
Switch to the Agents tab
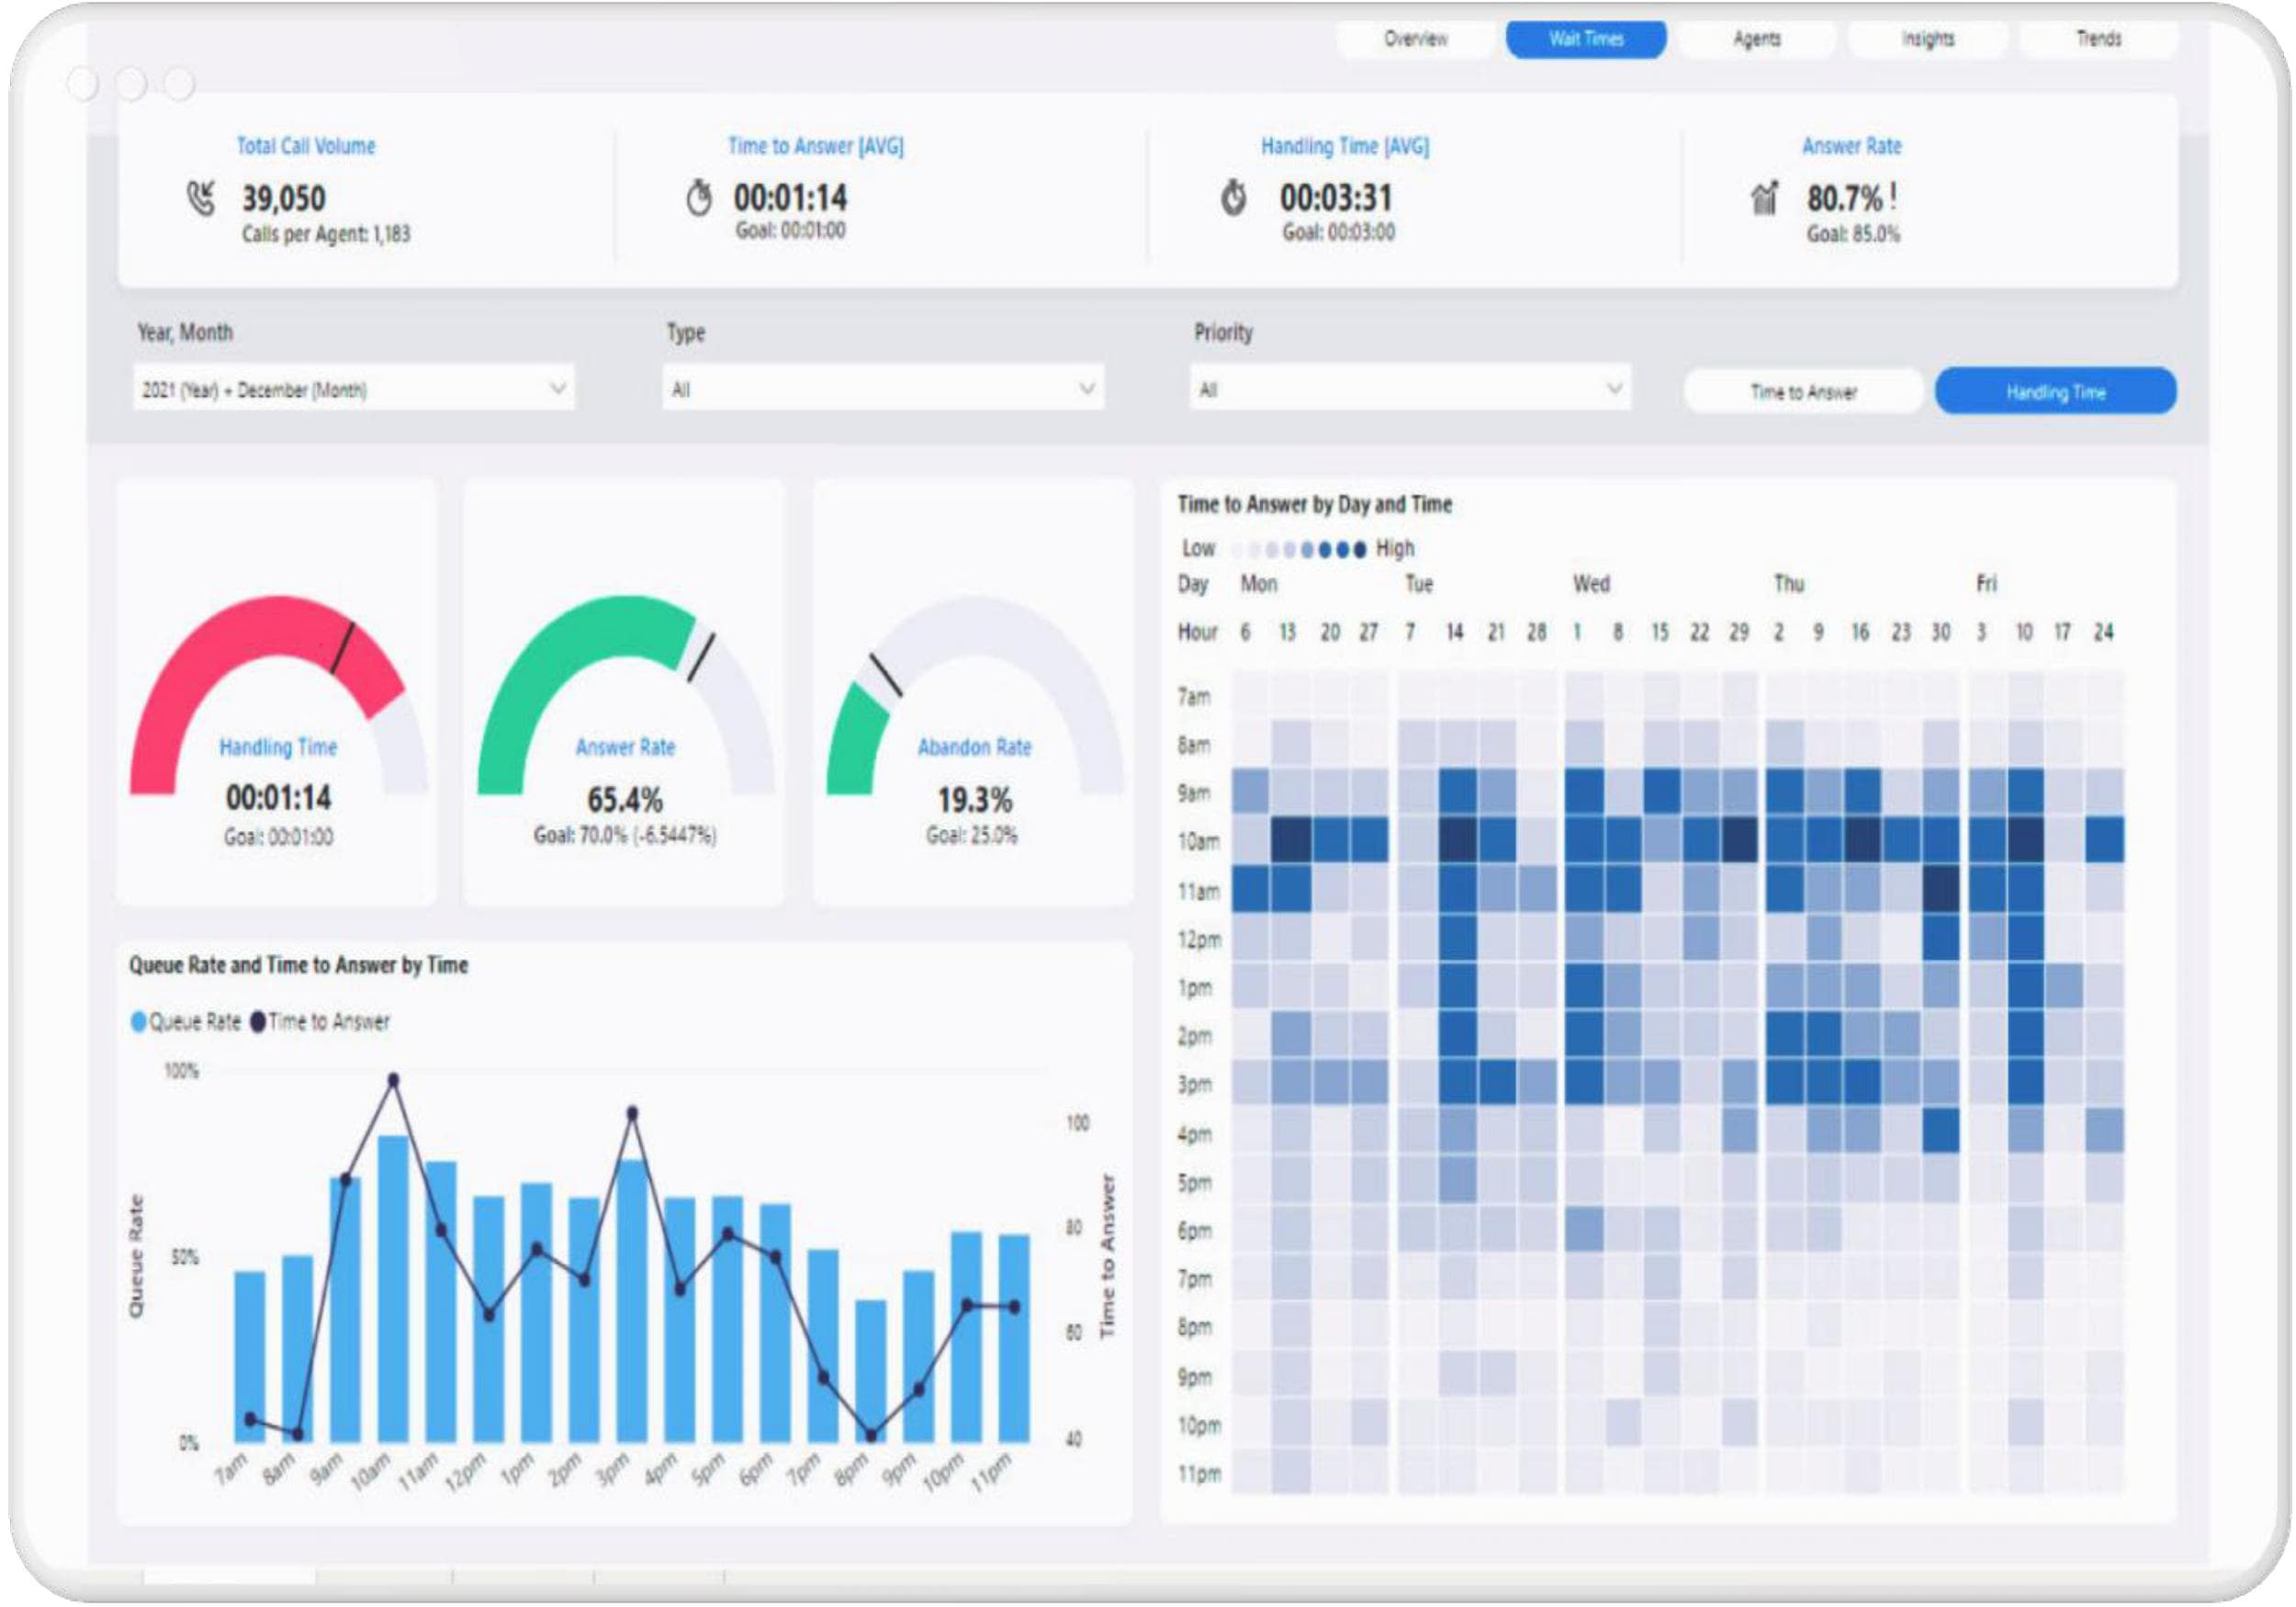pyautogui.click(x=1757, y=39)
